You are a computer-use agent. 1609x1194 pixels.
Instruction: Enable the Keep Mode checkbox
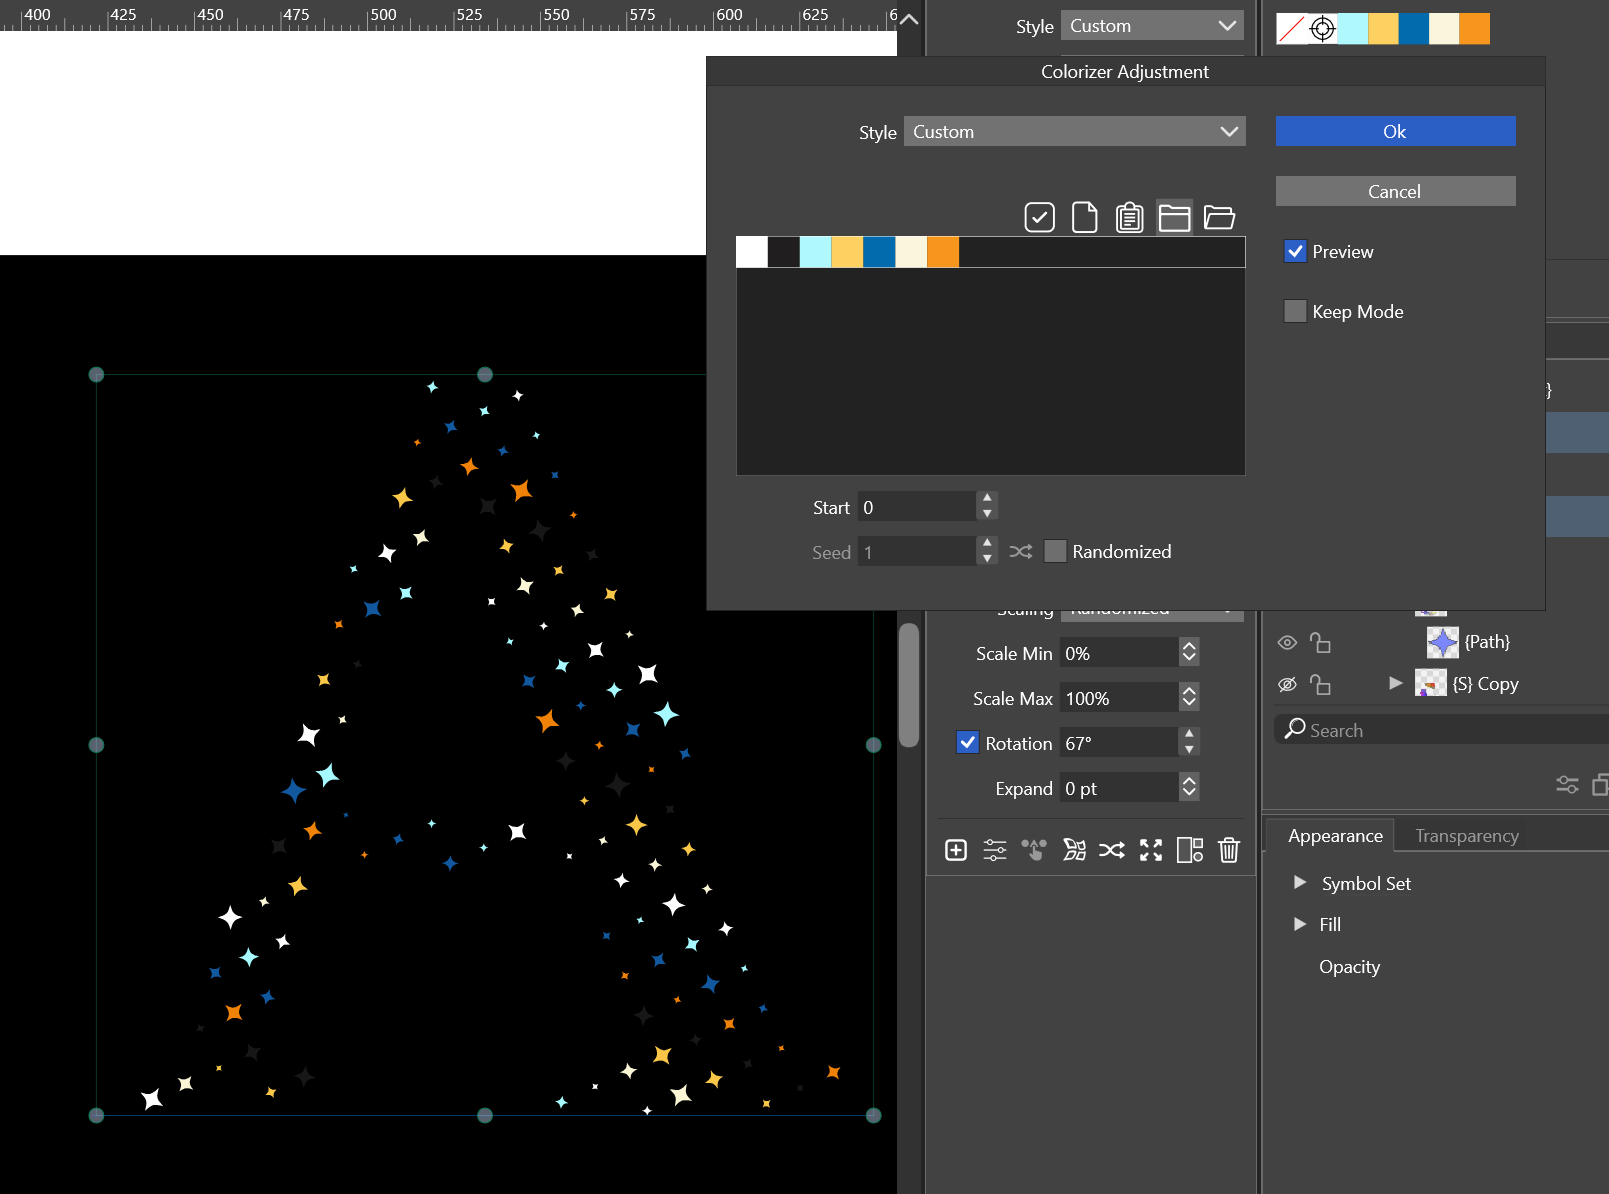(1295, 311)
